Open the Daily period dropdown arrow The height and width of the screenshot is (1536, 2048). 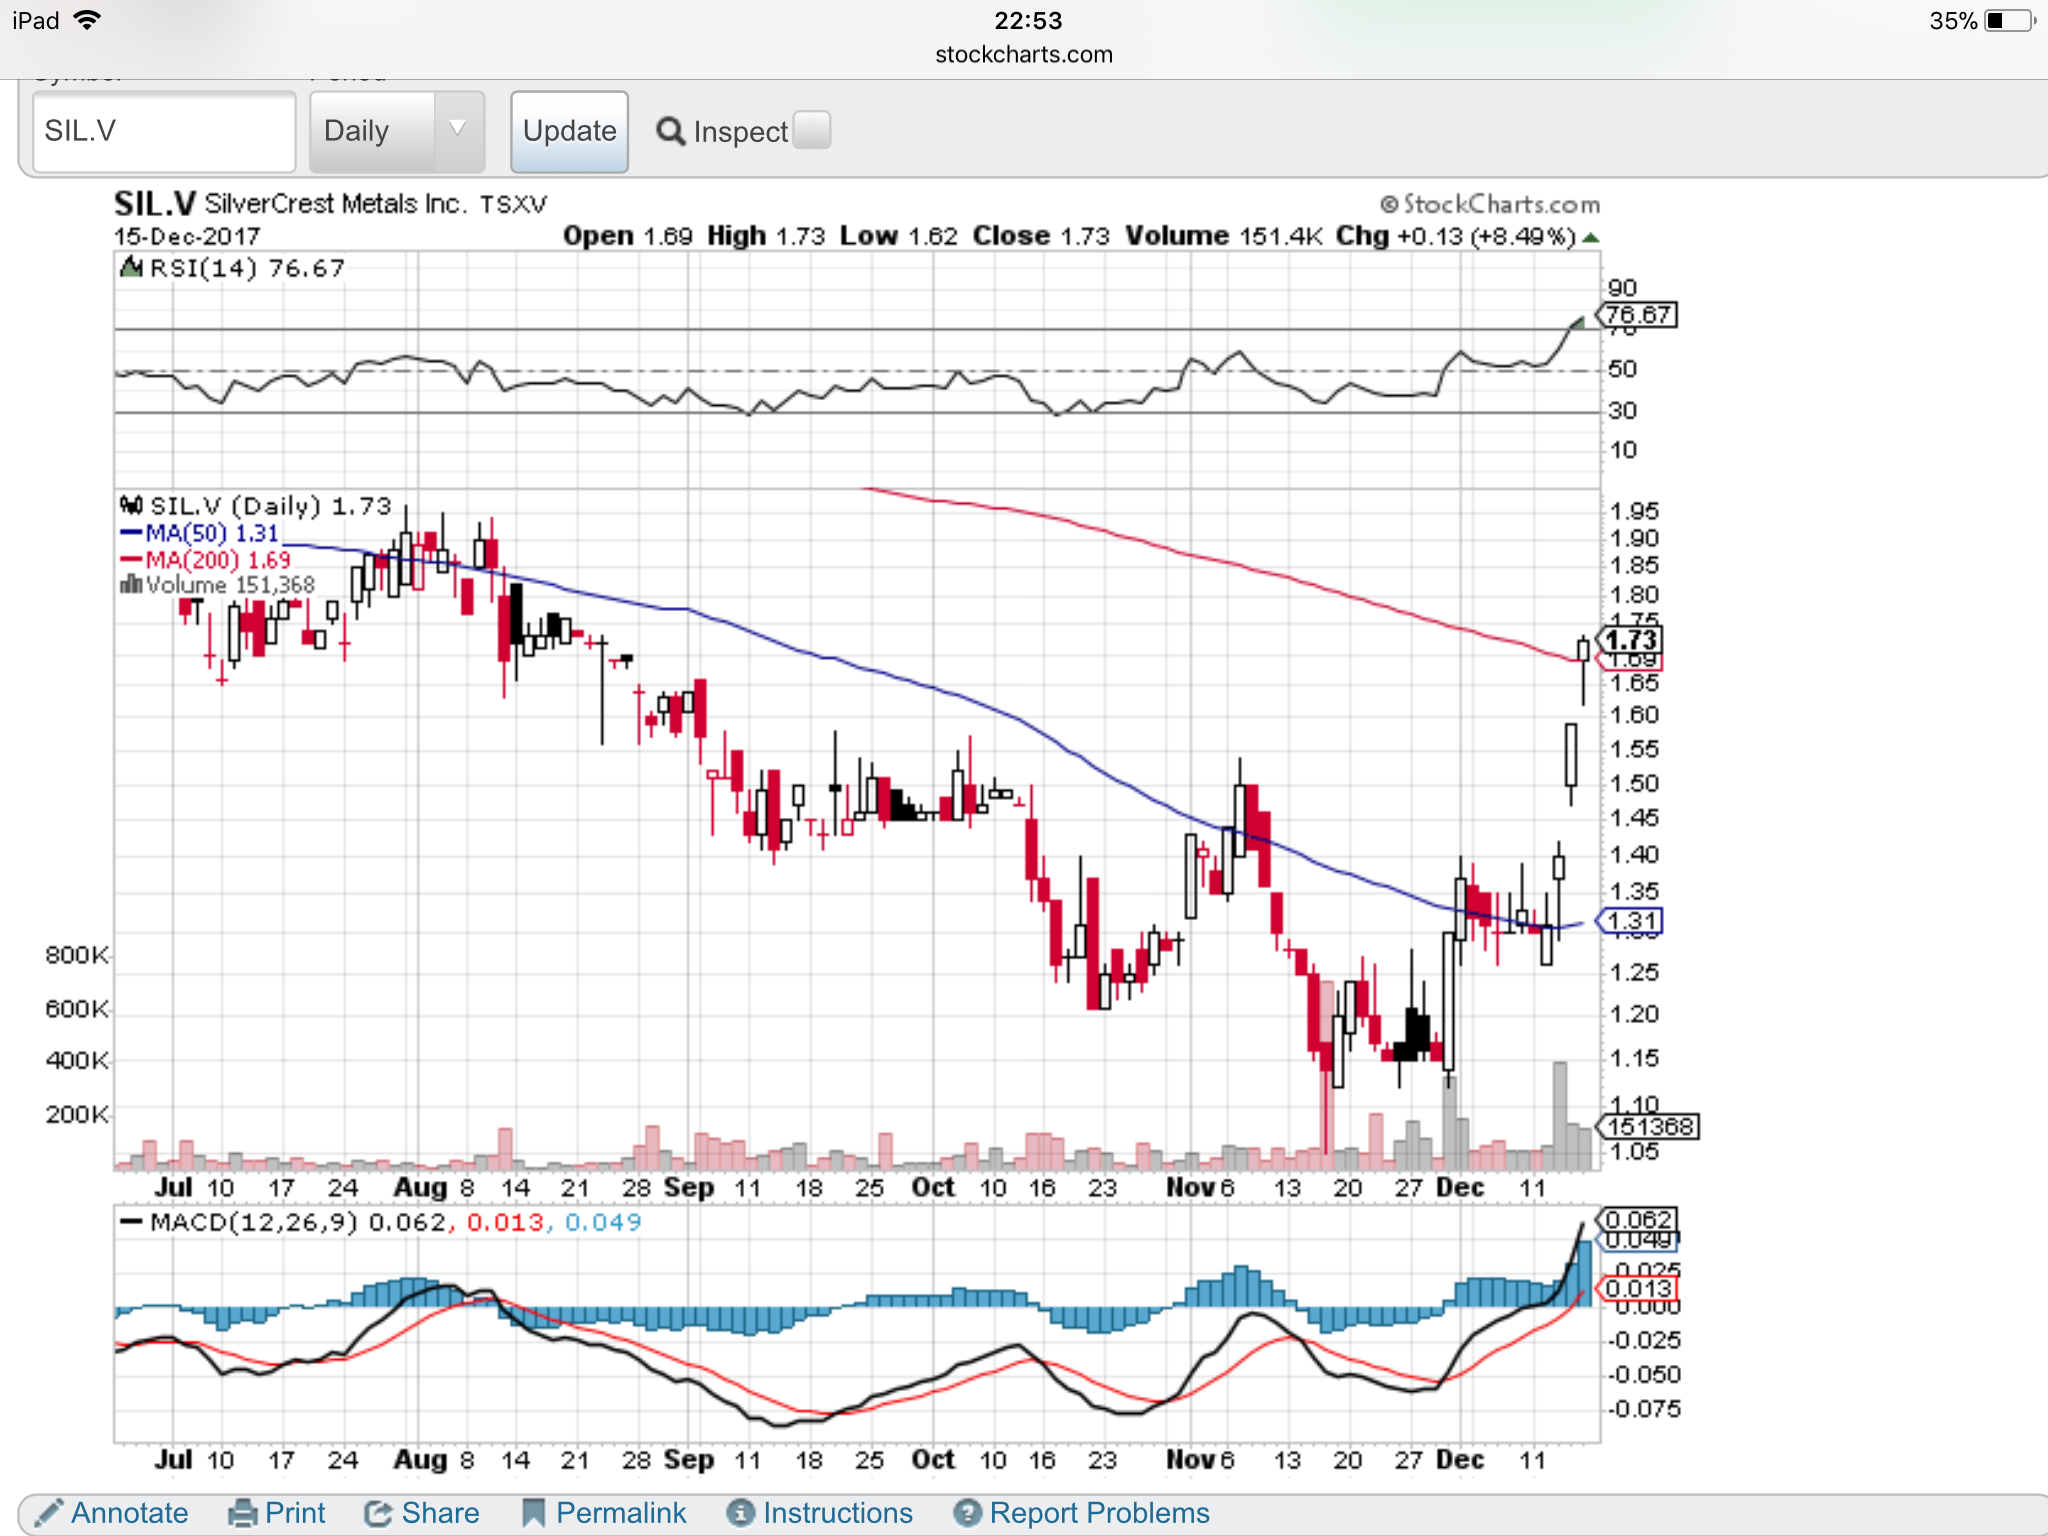[x=458, y=130]
